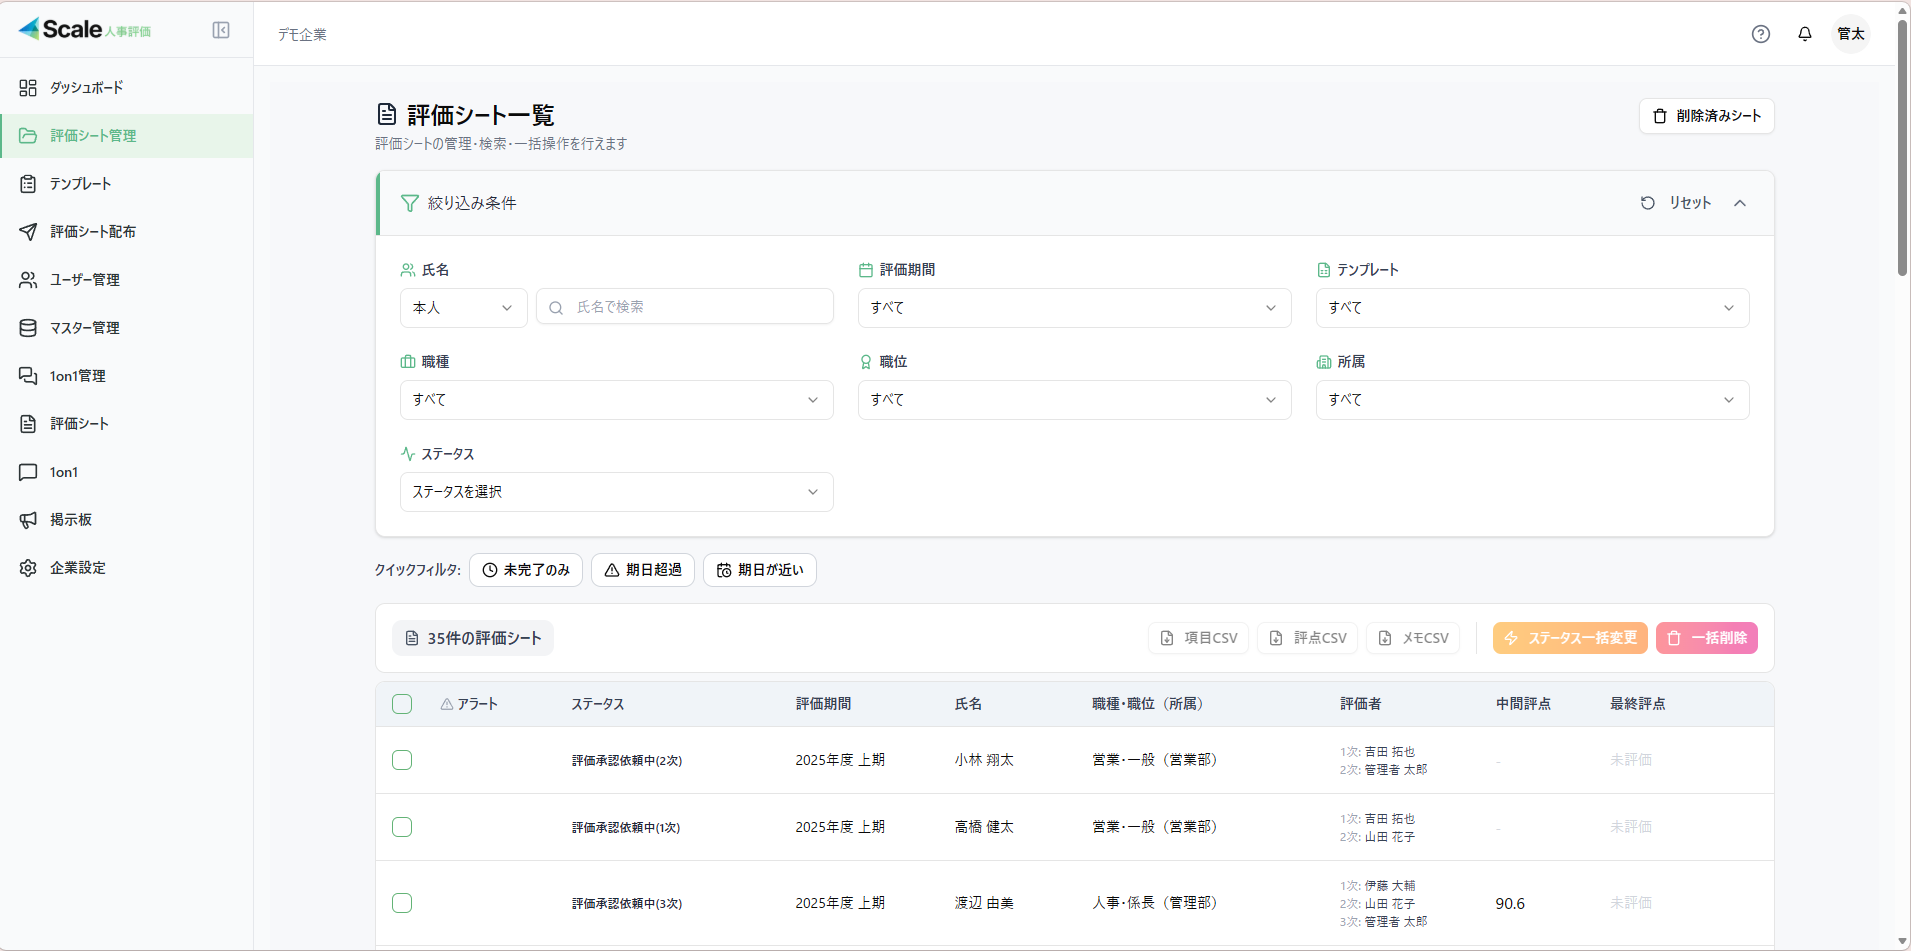The height and width of the screenshot is (951, 1911).
Task: Expand the ステータスを選択 dropdown
Action: click(616, 492)
